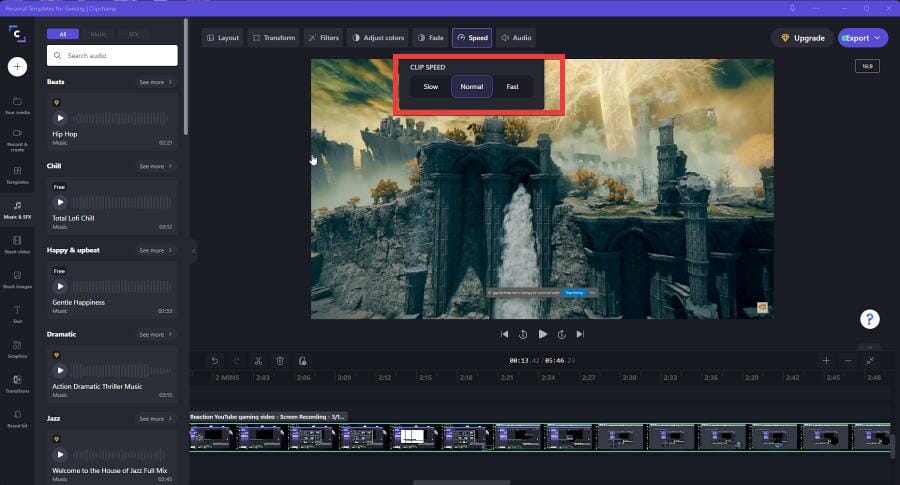This screenshot has width=900, height=485.
Task: Zoom out the timeline with minus
Action: [x=848, y=360]
